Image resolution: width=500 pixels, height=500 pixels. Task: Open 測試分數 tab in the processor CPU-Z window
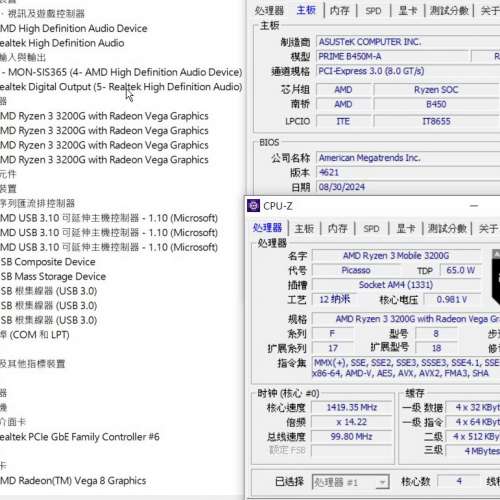(447, 228)
